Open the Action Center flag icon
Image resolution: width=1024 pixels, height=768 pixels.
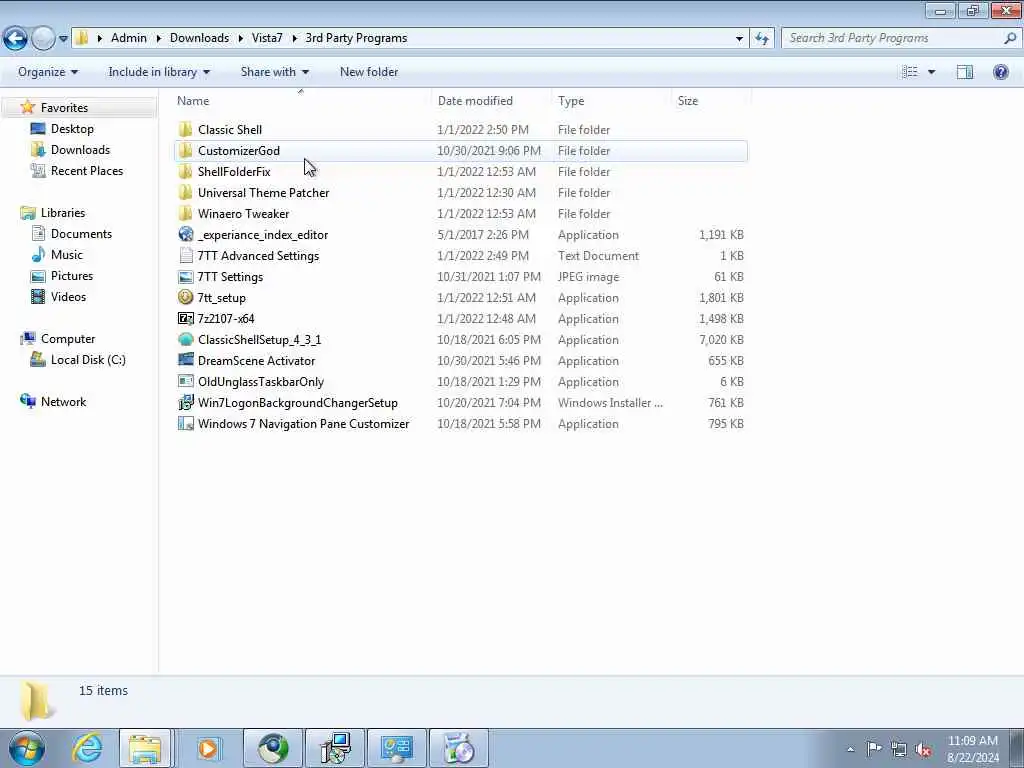pos(874,749)
